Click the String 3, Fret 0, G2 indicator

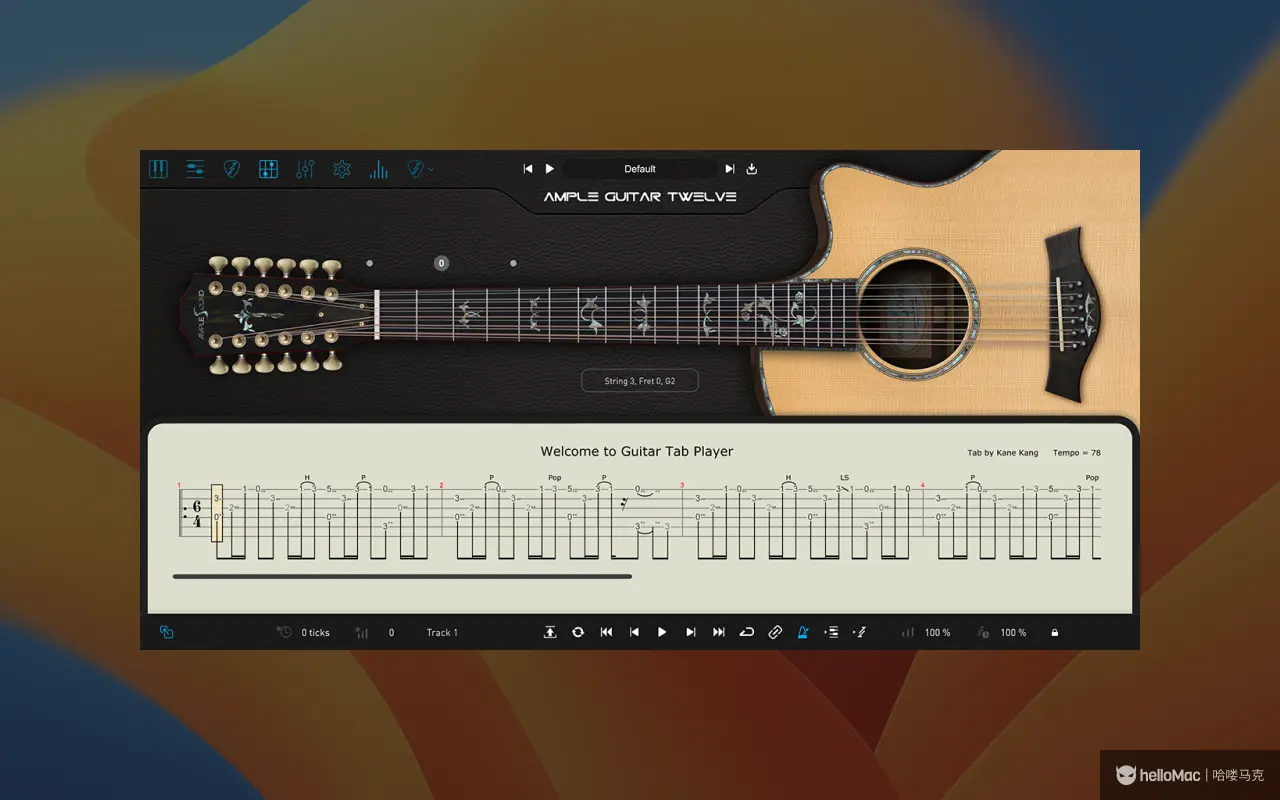click(x=639, y=380)
